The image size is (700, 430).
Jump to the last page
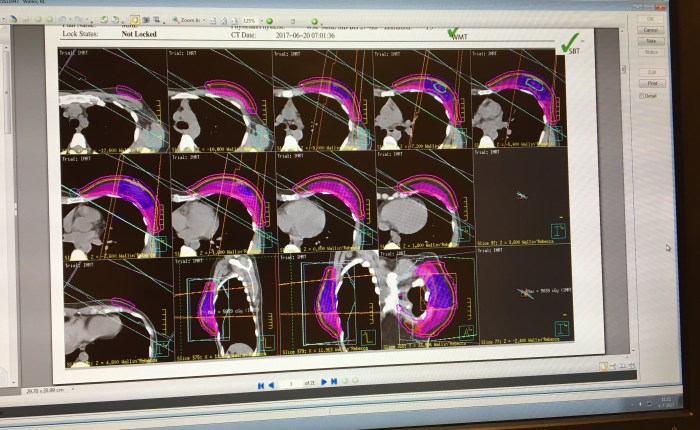click(x=333, y=382)
